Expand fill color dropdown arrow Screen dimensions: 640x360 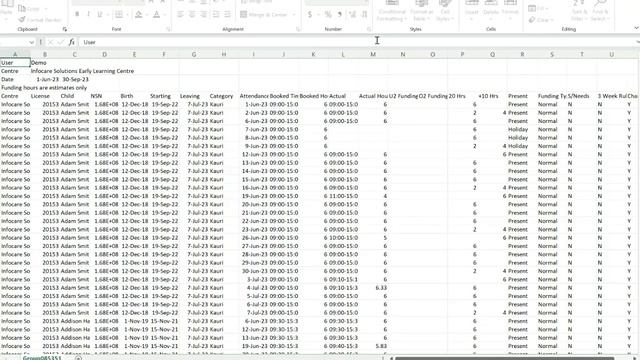(146, 15)
